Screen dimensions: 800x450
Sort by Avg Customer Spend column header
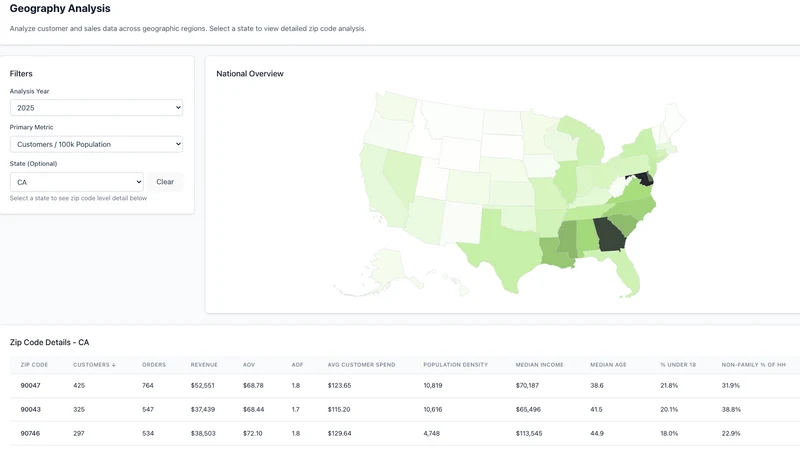coord(361,365)
